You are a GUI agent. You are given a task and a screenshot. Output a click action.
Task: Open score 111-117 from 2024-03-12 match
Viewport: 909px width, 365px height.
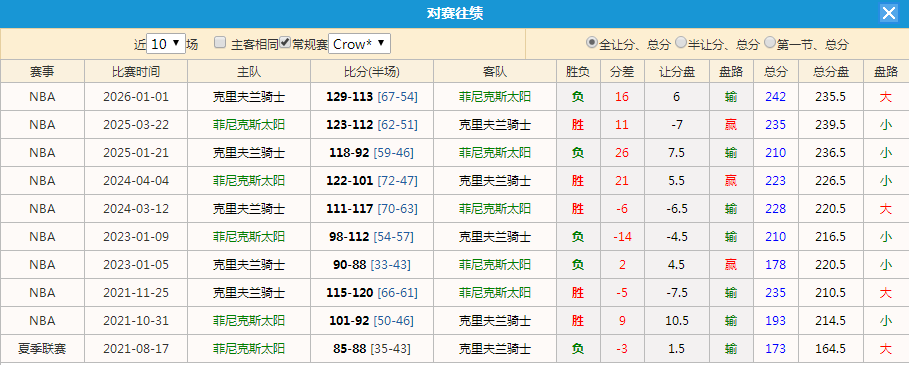pos(350,209)
